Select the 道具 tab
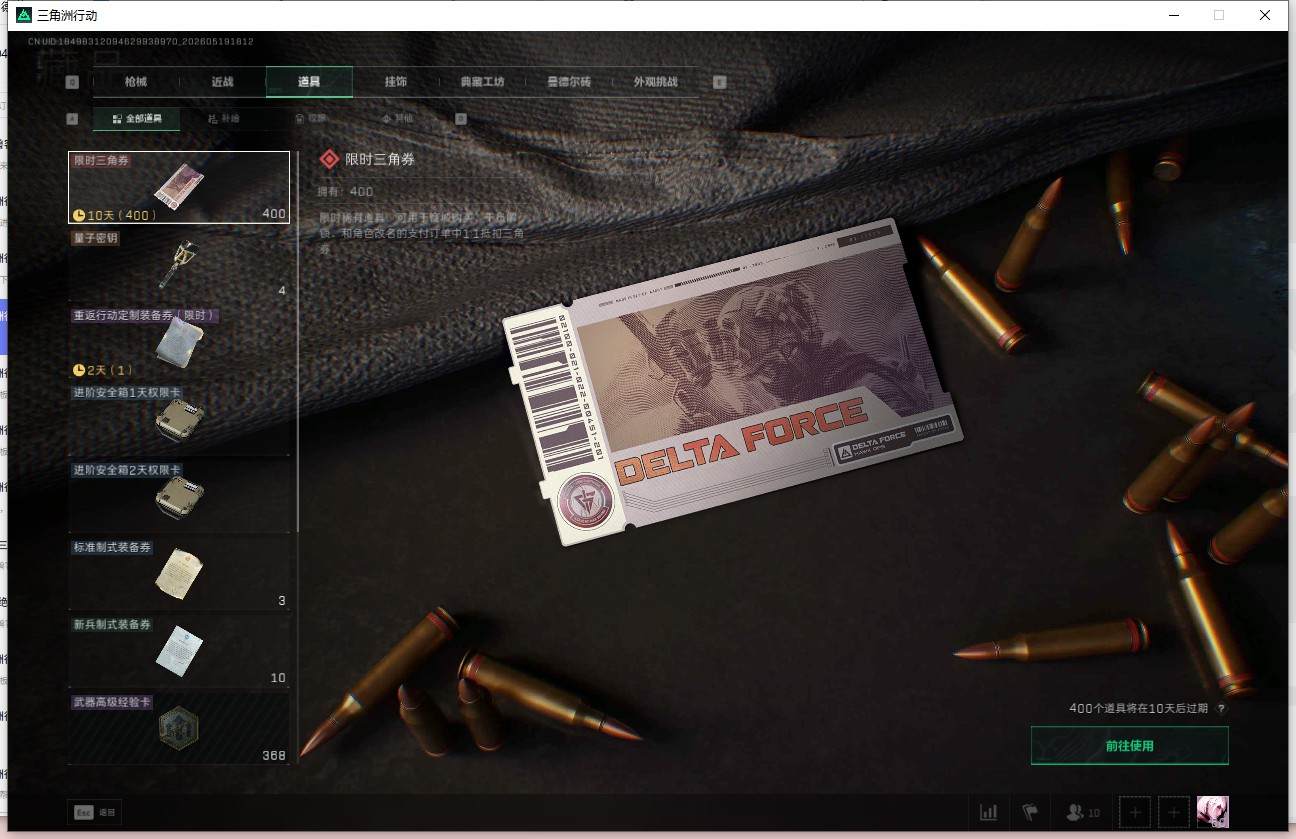 309,82
